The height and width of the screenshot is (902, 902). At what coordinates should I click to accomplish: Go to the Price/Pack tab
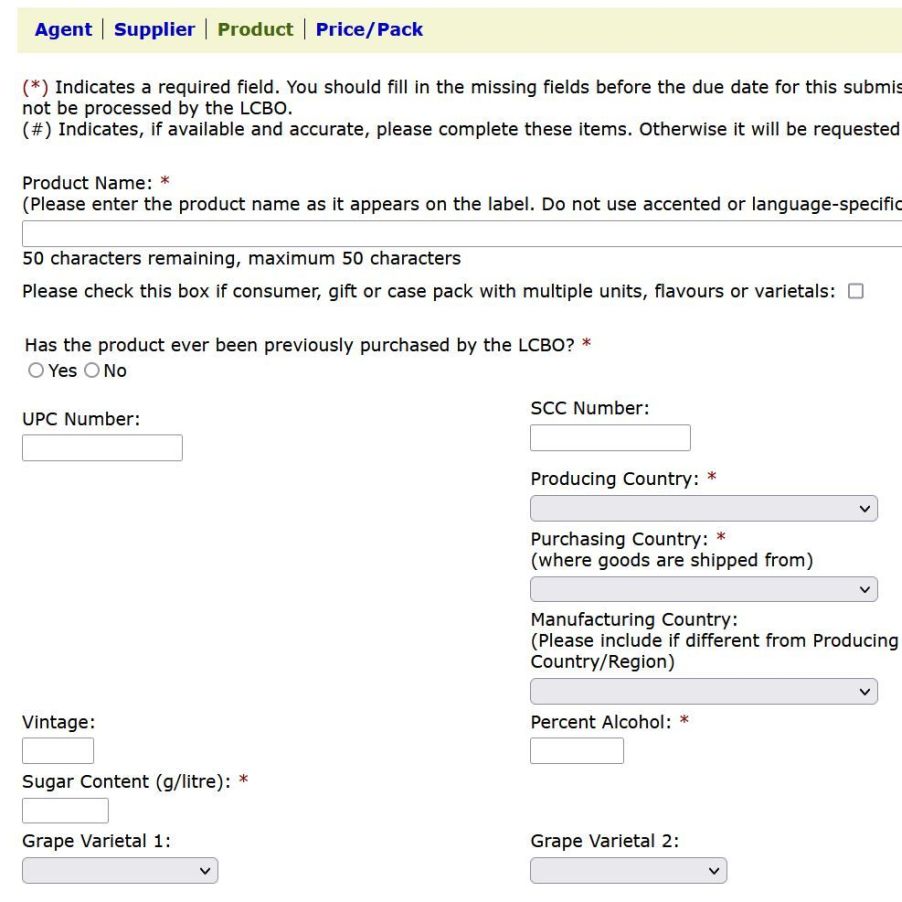click(x=369, y=30)
